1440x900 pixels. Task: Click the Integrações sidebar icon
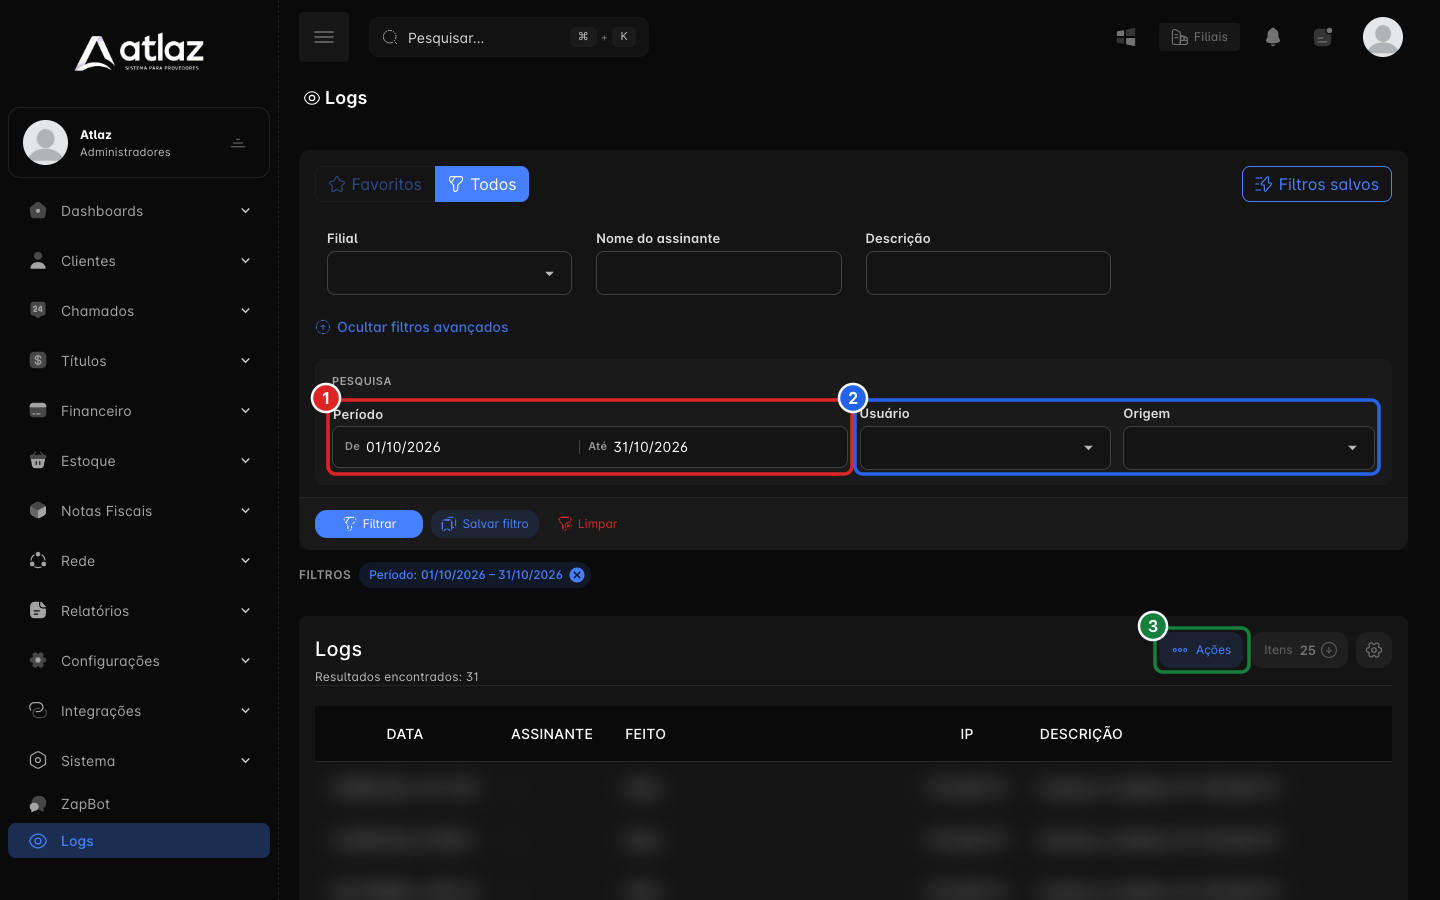click(x=38, y=711)
